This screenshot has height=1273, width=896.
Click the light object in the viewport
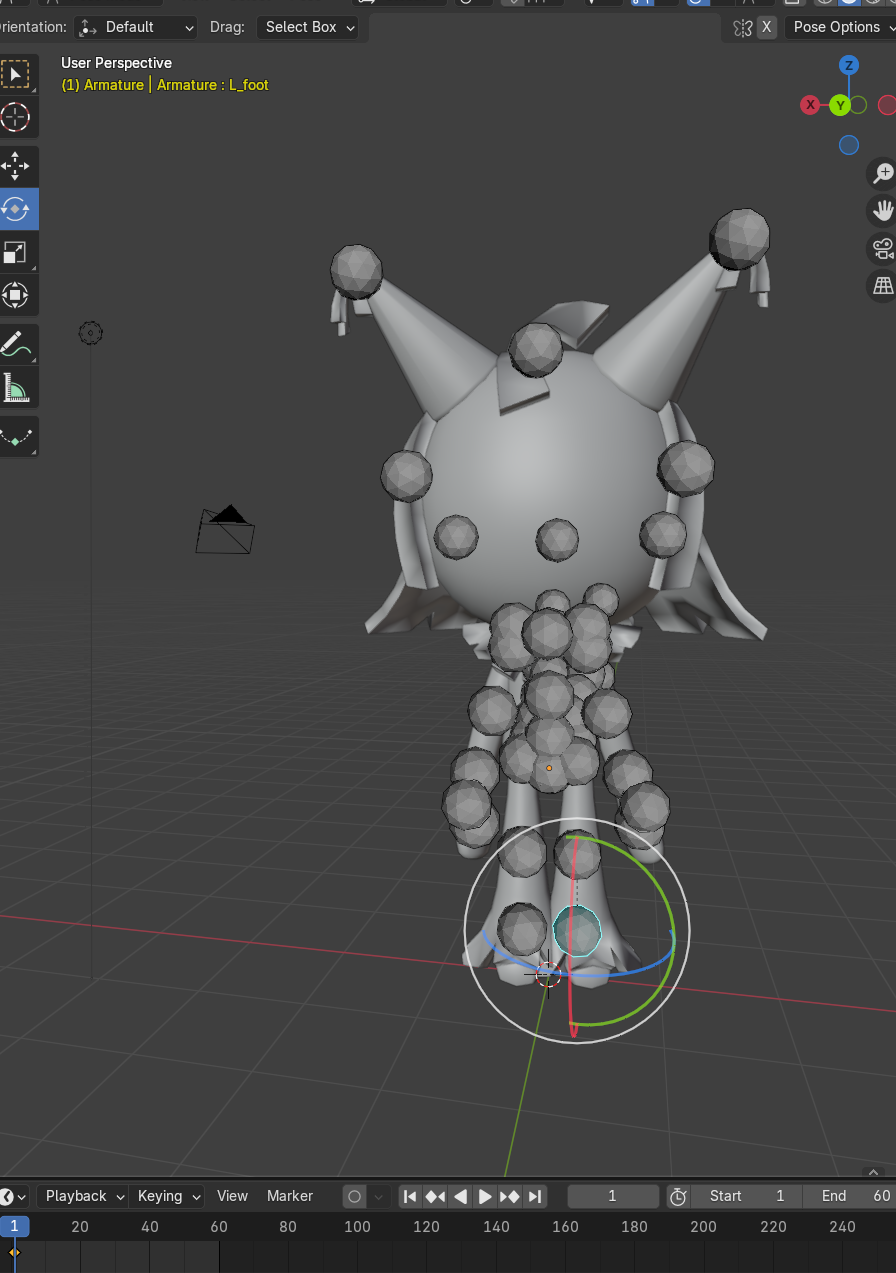pos(90,333)
